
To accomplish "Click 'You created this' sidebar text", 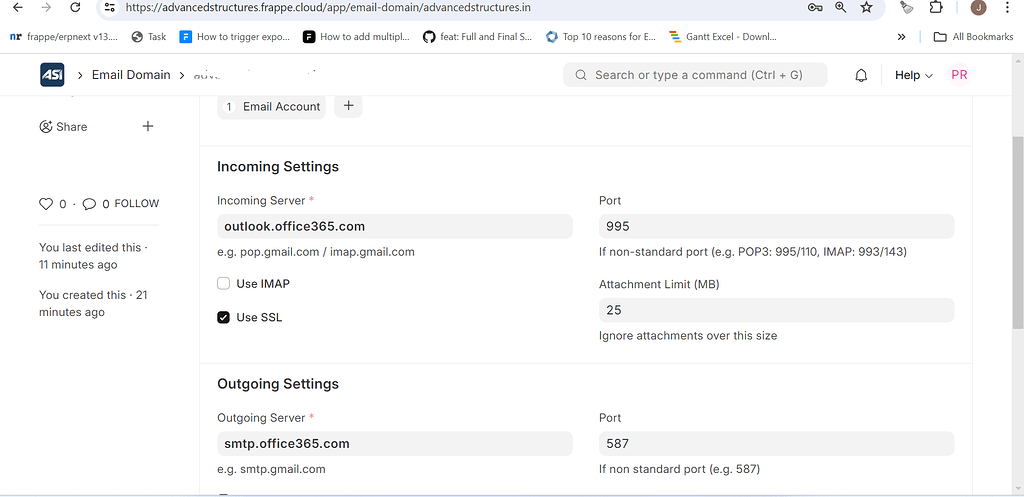I will click(93, 304).
